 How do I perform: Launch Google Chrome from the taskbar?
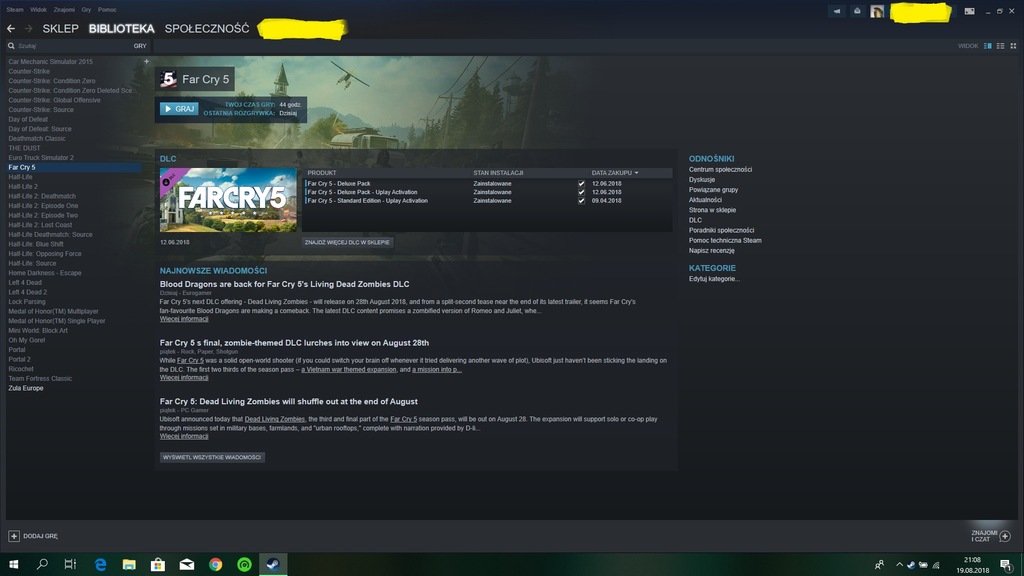216,564
